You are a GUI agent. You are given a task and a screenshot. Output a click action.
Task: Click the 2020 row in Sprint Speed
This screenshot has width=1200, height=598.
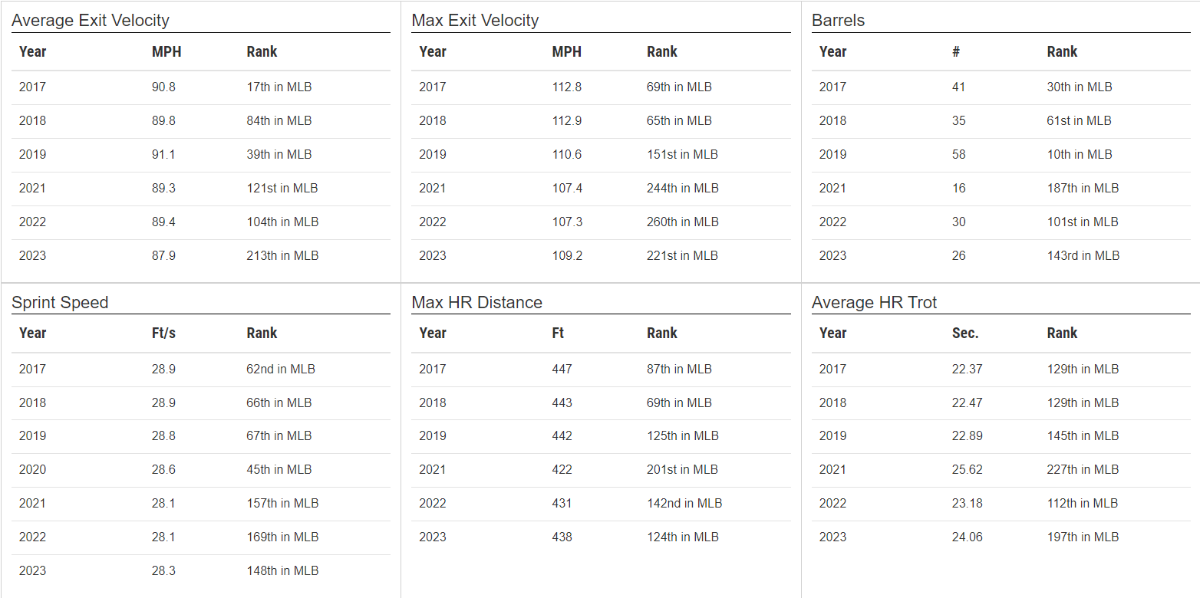(x=32, y=469)
